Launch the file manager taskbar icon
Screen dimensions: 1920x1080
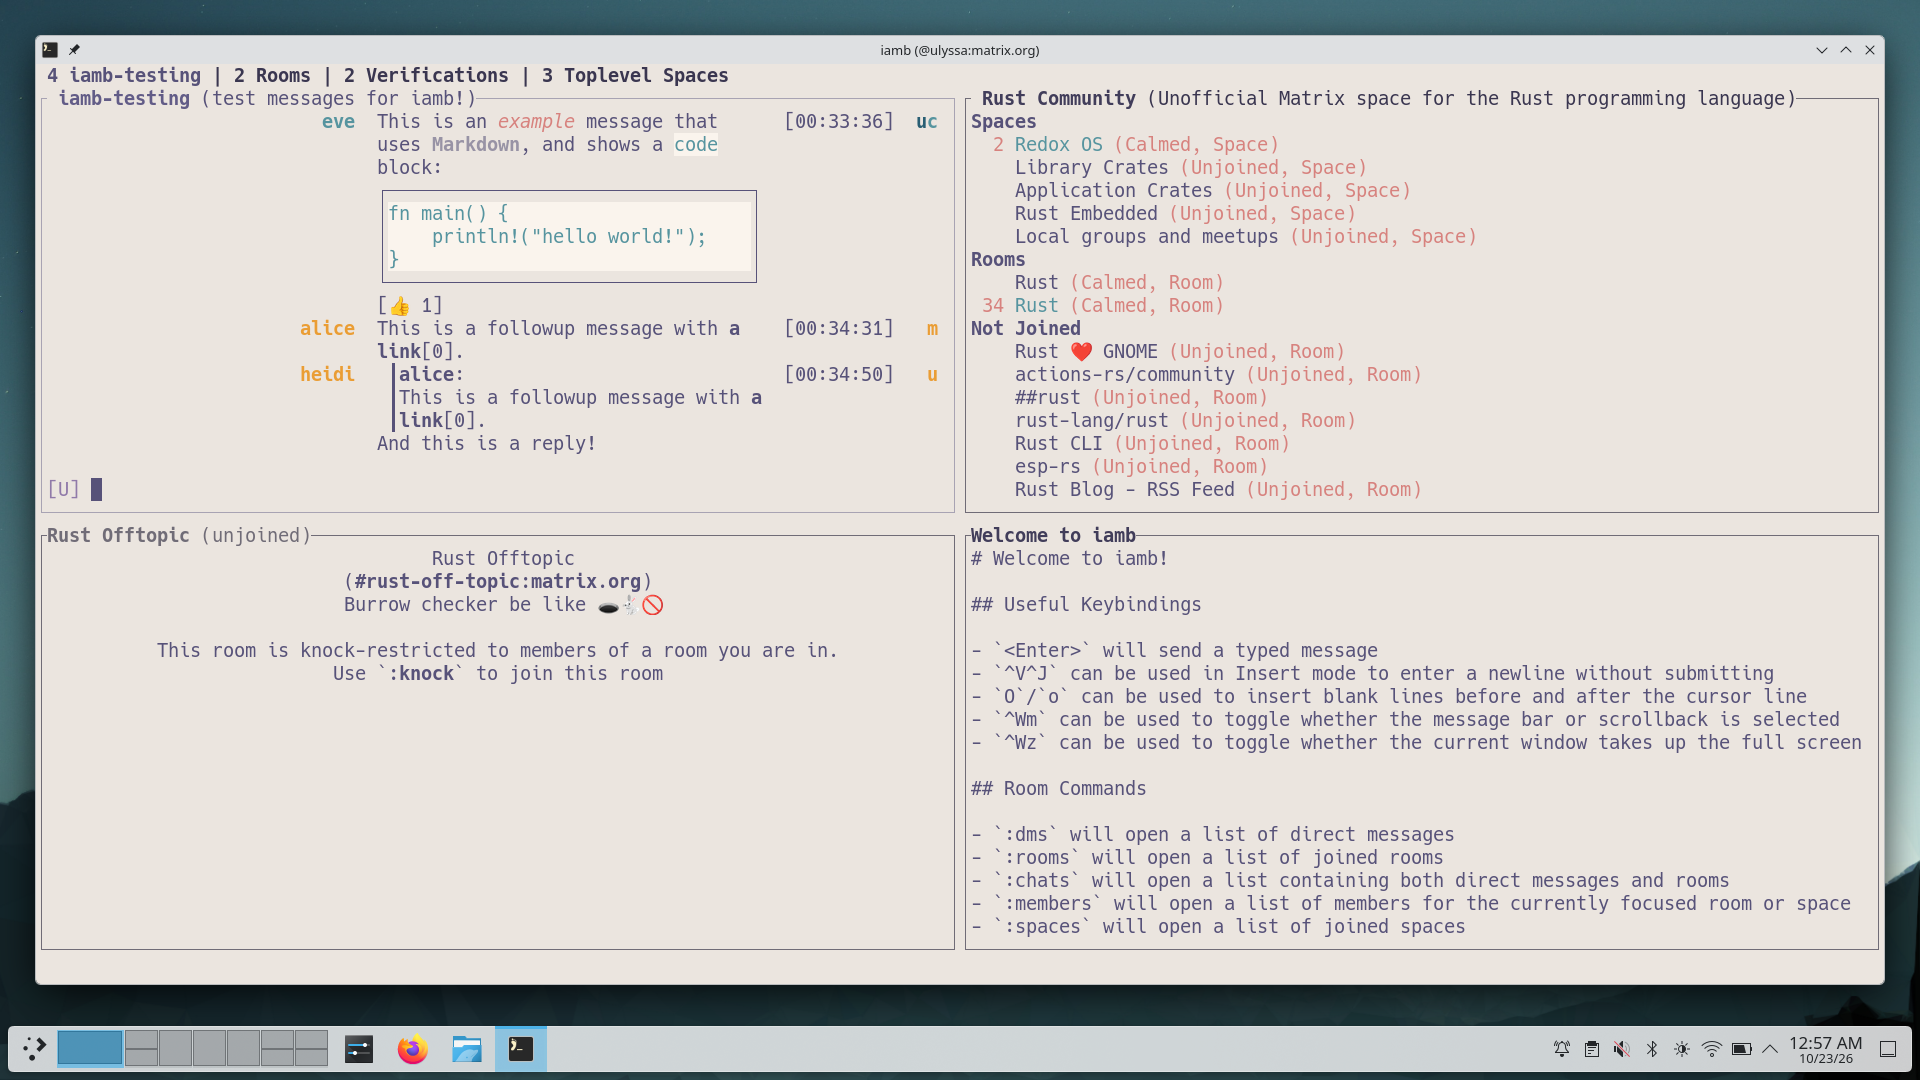pos(466,1049)
